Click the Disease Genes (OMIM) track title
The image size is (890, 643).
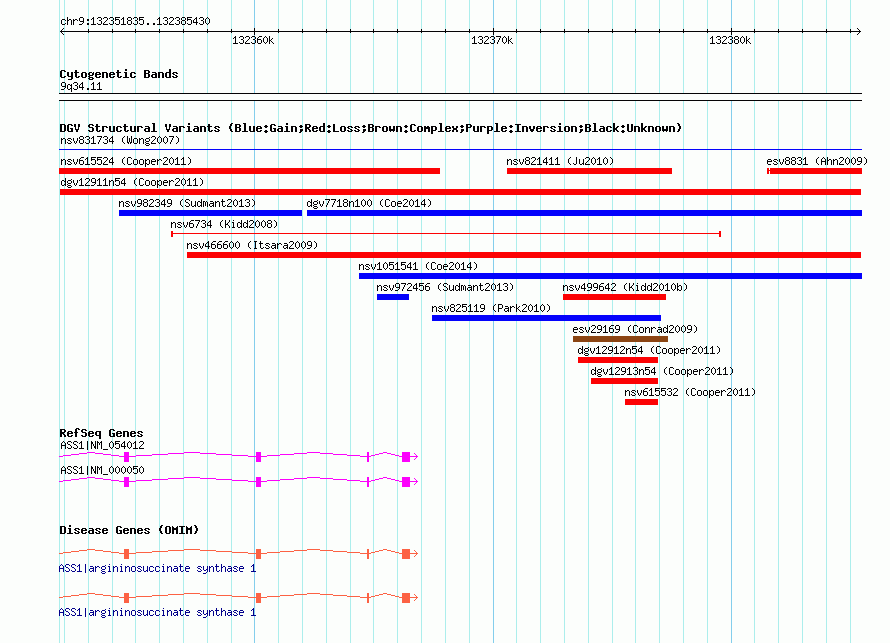129,530
